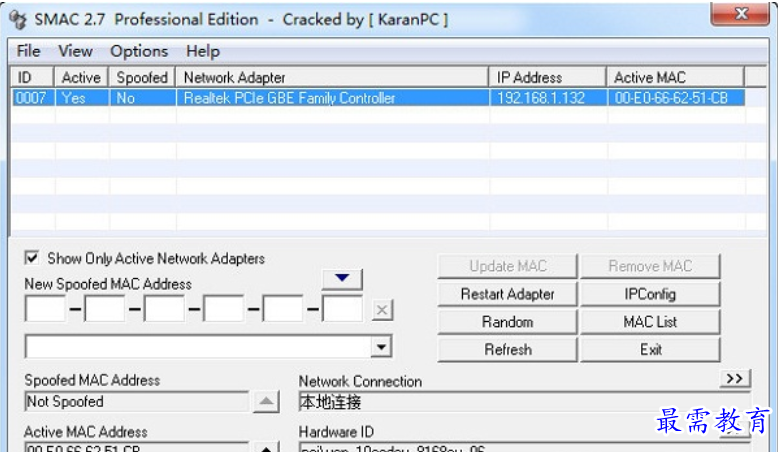Restart the adapter with Restart Adapter
Image resolution: width=778 pixels, height=452 pixels.
point(508,294)
